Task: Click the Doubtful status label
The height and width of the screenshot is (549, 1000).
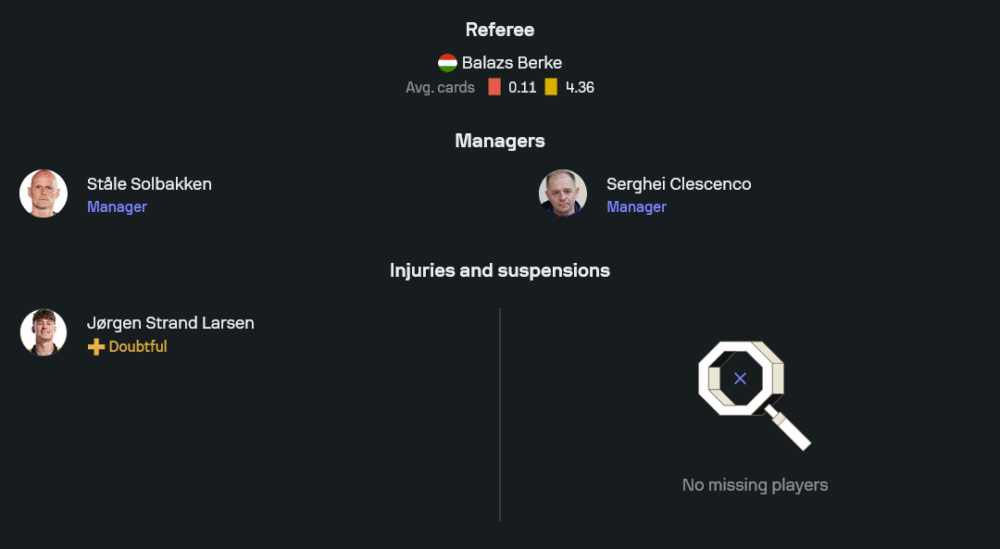Action: tap(138, 347)
